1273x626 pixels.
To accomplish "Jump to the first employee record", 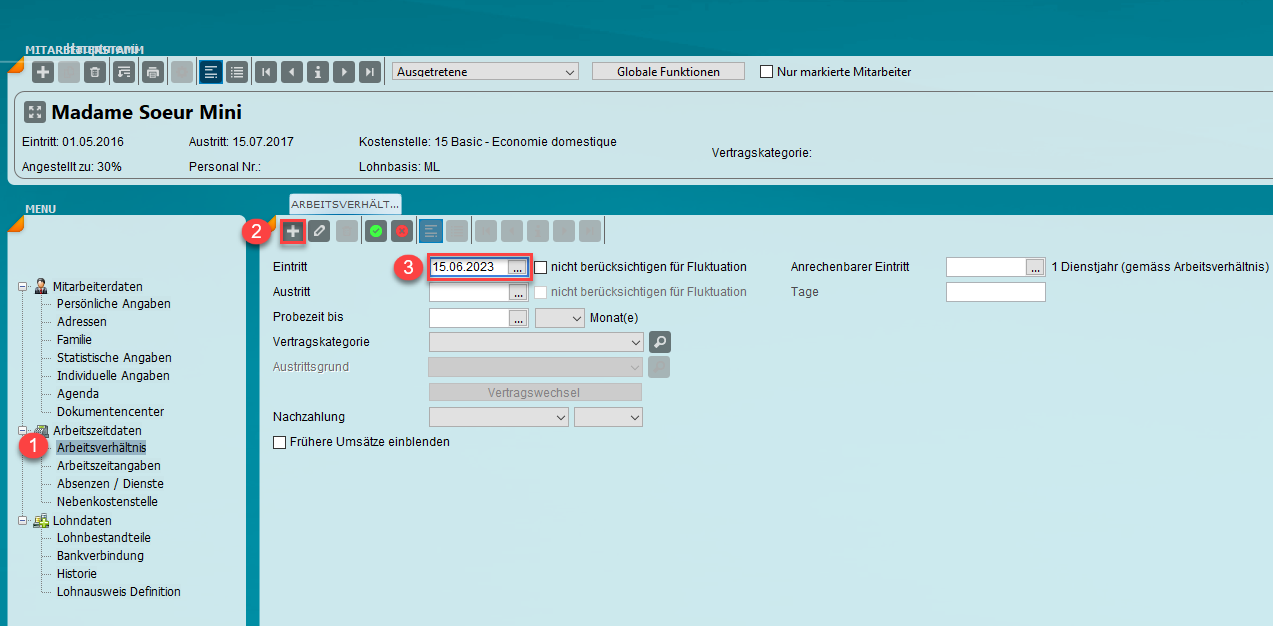I will [266, 72].
